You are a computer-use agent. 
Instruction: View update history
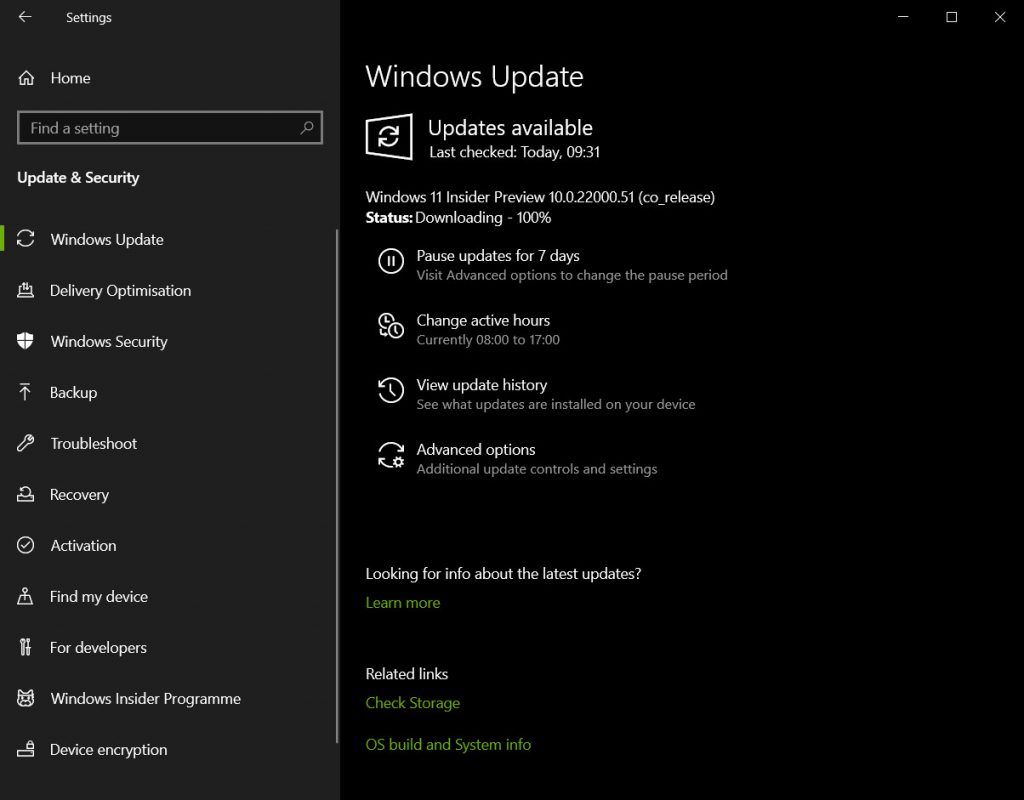(481, 385)
